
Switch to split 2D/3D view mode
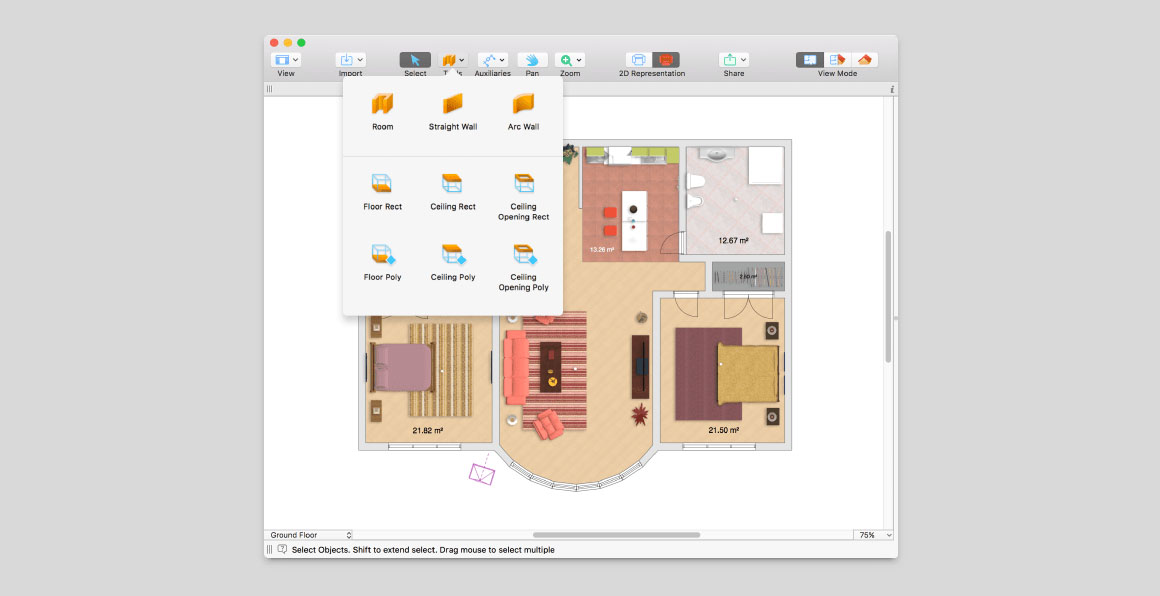(x=837, y=60)
